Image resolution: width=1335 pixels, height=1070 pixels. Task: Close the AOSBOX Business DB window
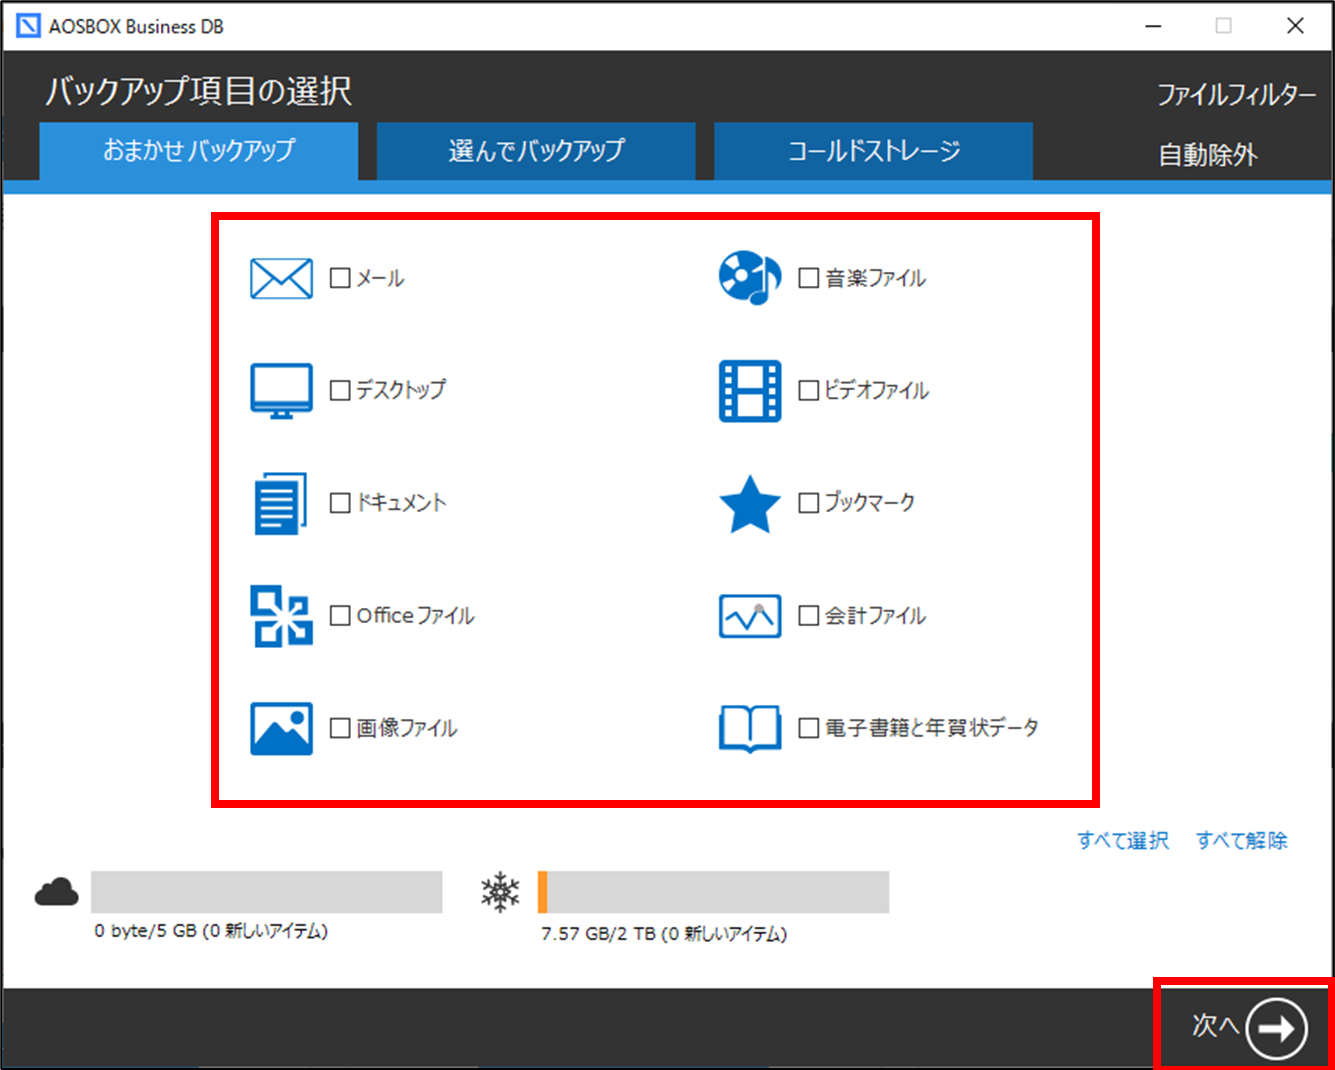(x=1295, y=26)
